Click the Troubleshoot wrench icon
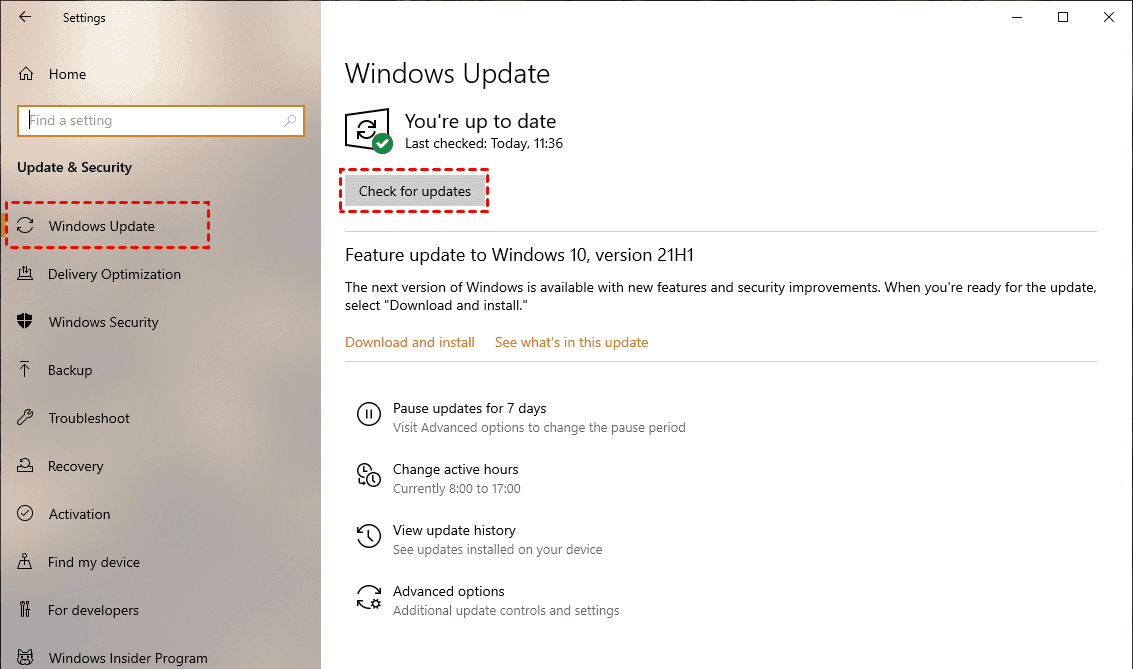The width and height of the screenshot is (1133, 669). pyautogui.click(x=26, y=418)
